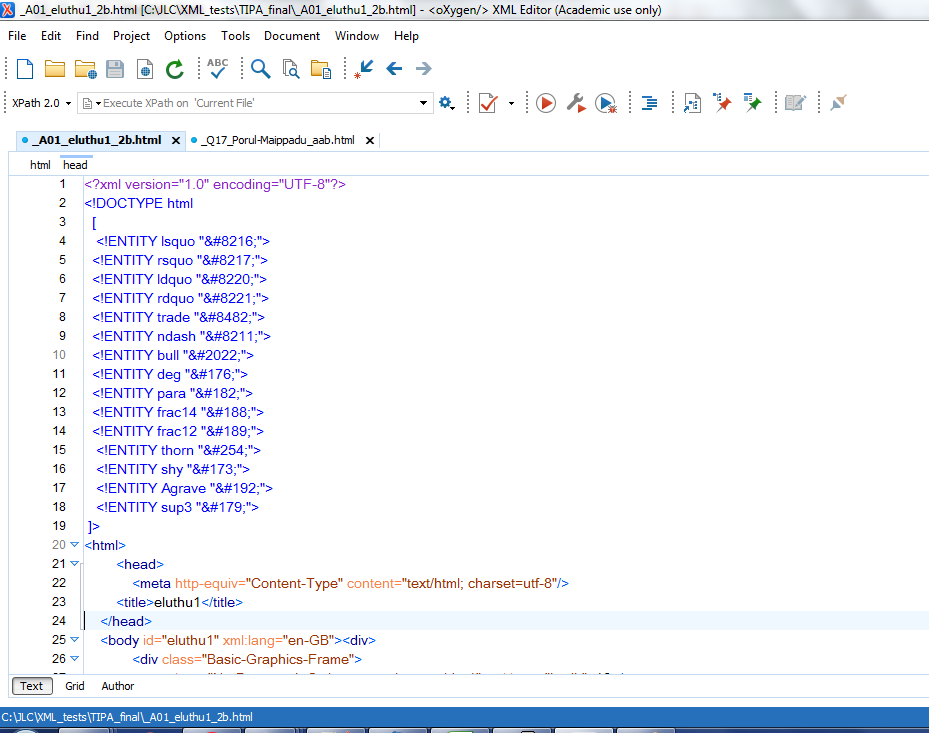Open XPath scope dropdown beside page icon
The width and height of the screenshot is (929, 733).
pyautogui.click(x=98, y=103)
